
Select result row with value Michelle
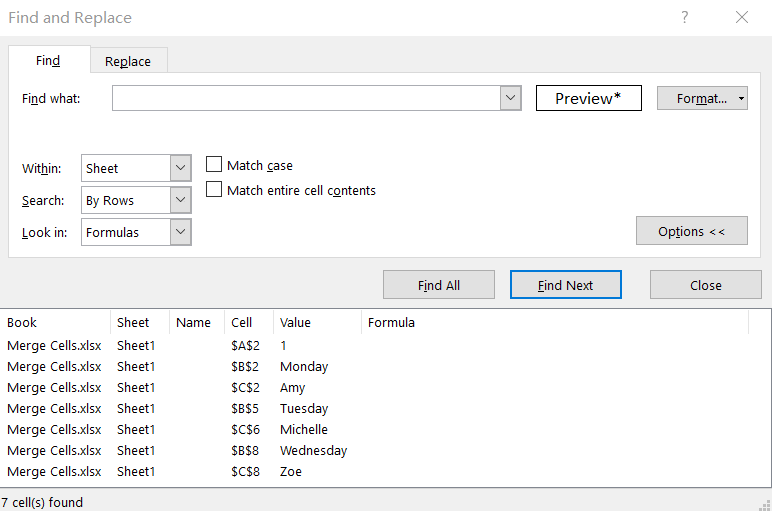[x=385, y=430]
